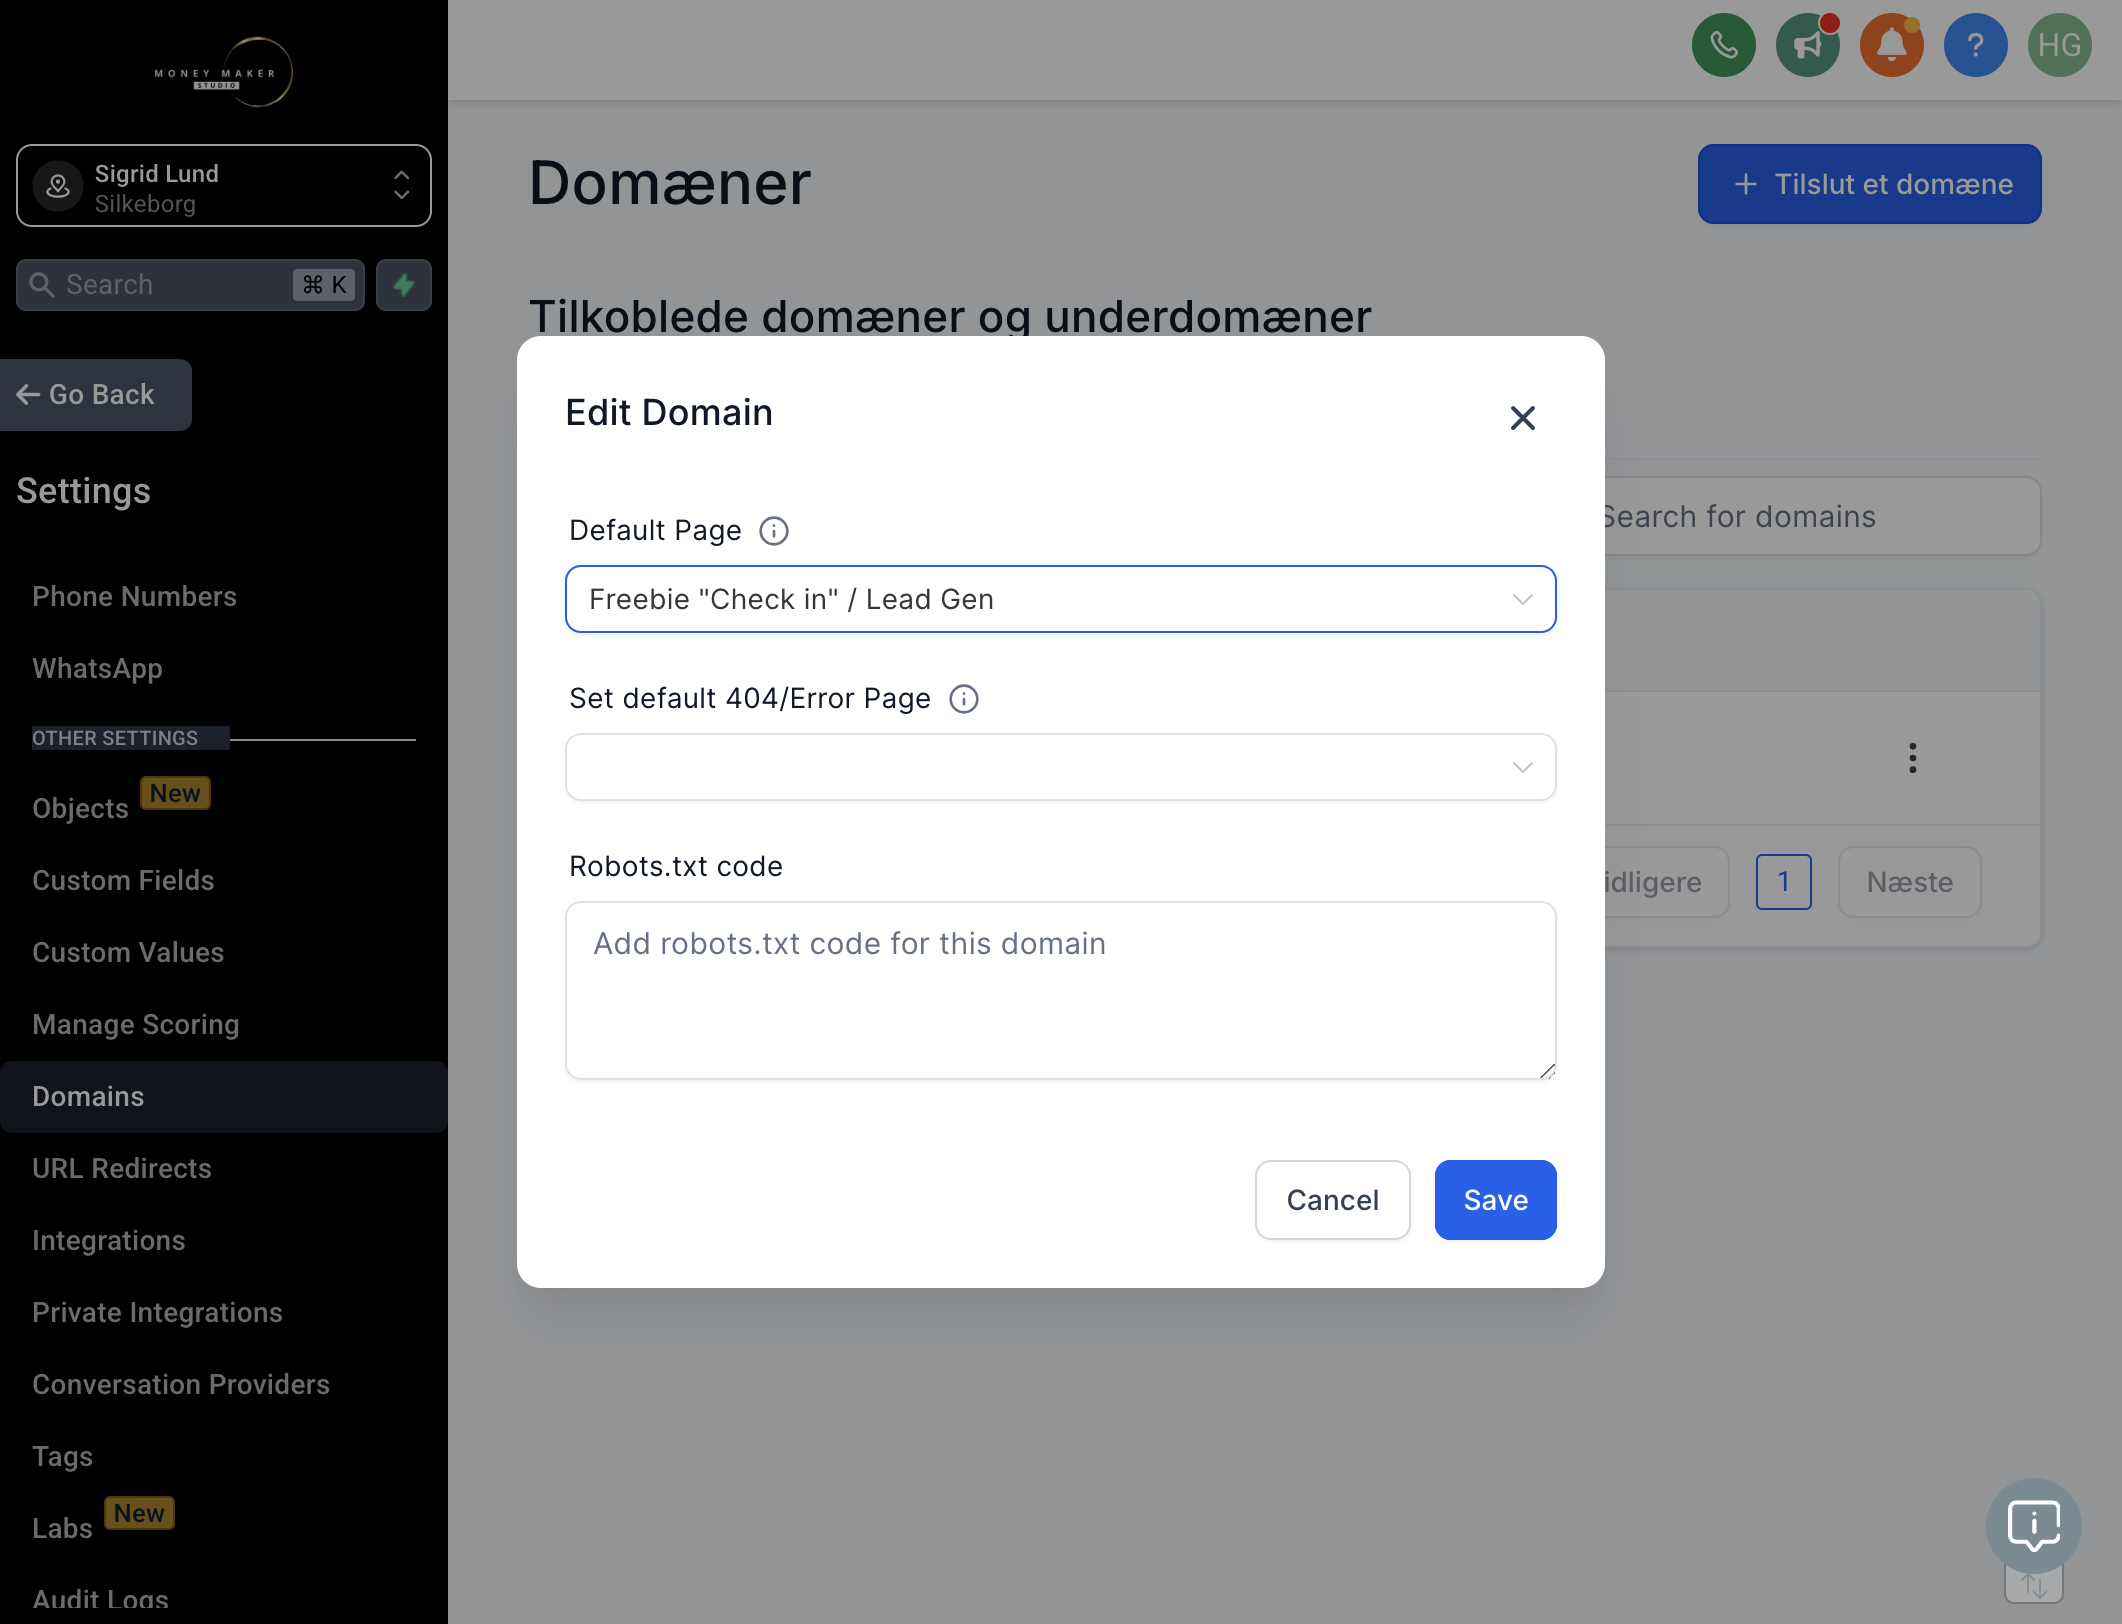Open the three-dot domain options menu
The width and height of the screenshot is (2122, 1624).
1912,758
